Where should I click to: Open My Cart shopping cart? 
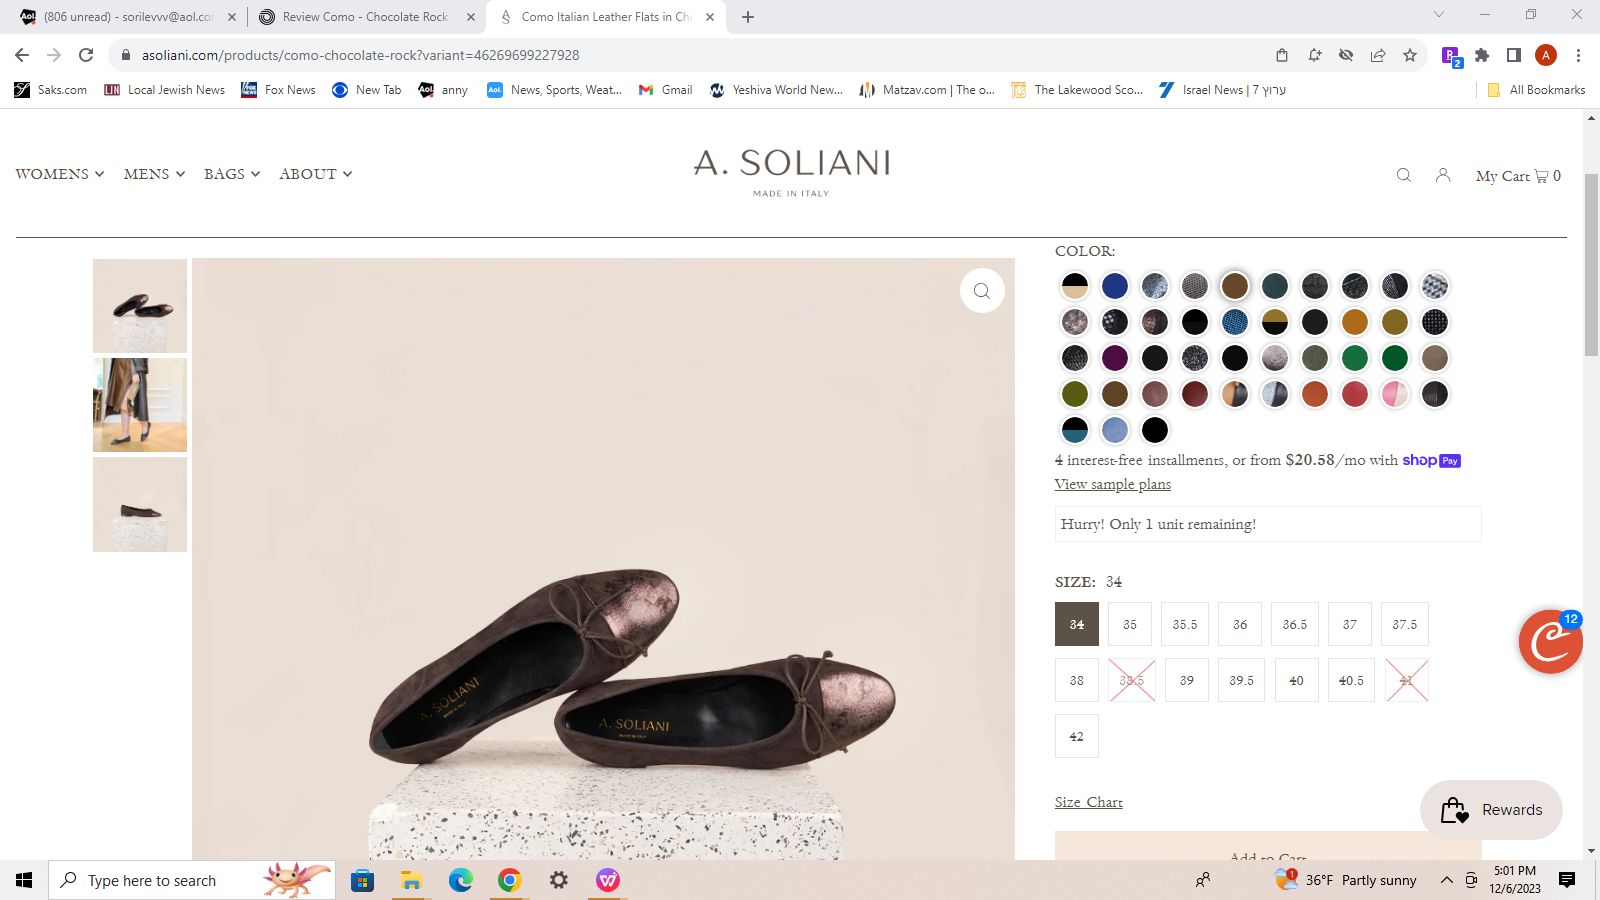point(1517,176)
